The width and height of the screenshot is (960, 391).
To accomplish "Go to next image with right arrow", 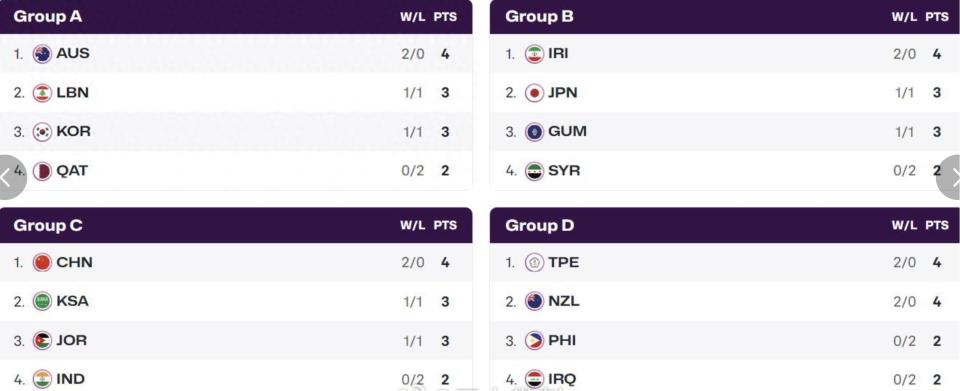I will [x=950, y=177].
